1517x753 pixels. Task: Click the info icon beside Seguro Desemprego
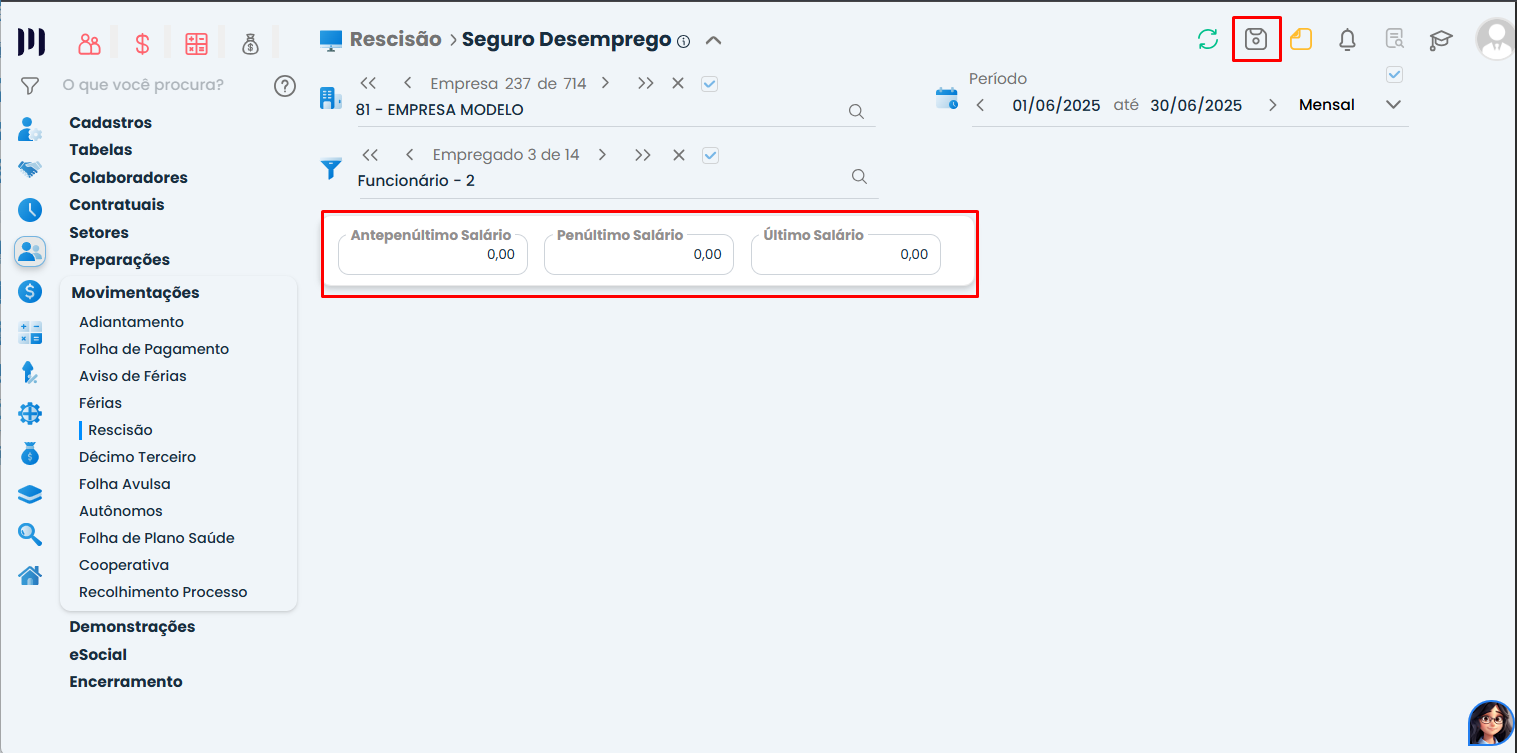pyautogui.click(x=684, y=42)
